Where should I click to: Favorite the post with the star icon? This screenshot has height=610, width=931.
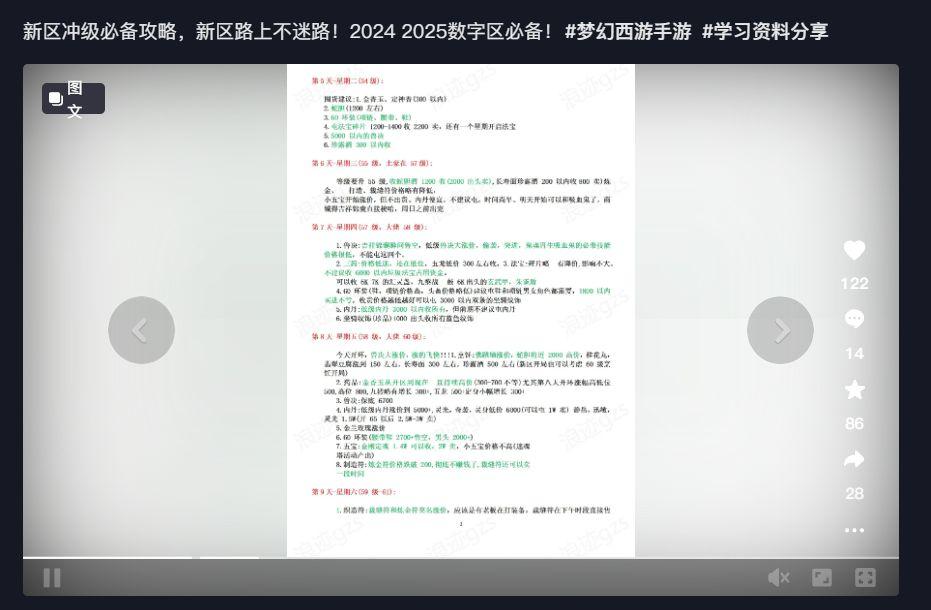coord(854,390)
